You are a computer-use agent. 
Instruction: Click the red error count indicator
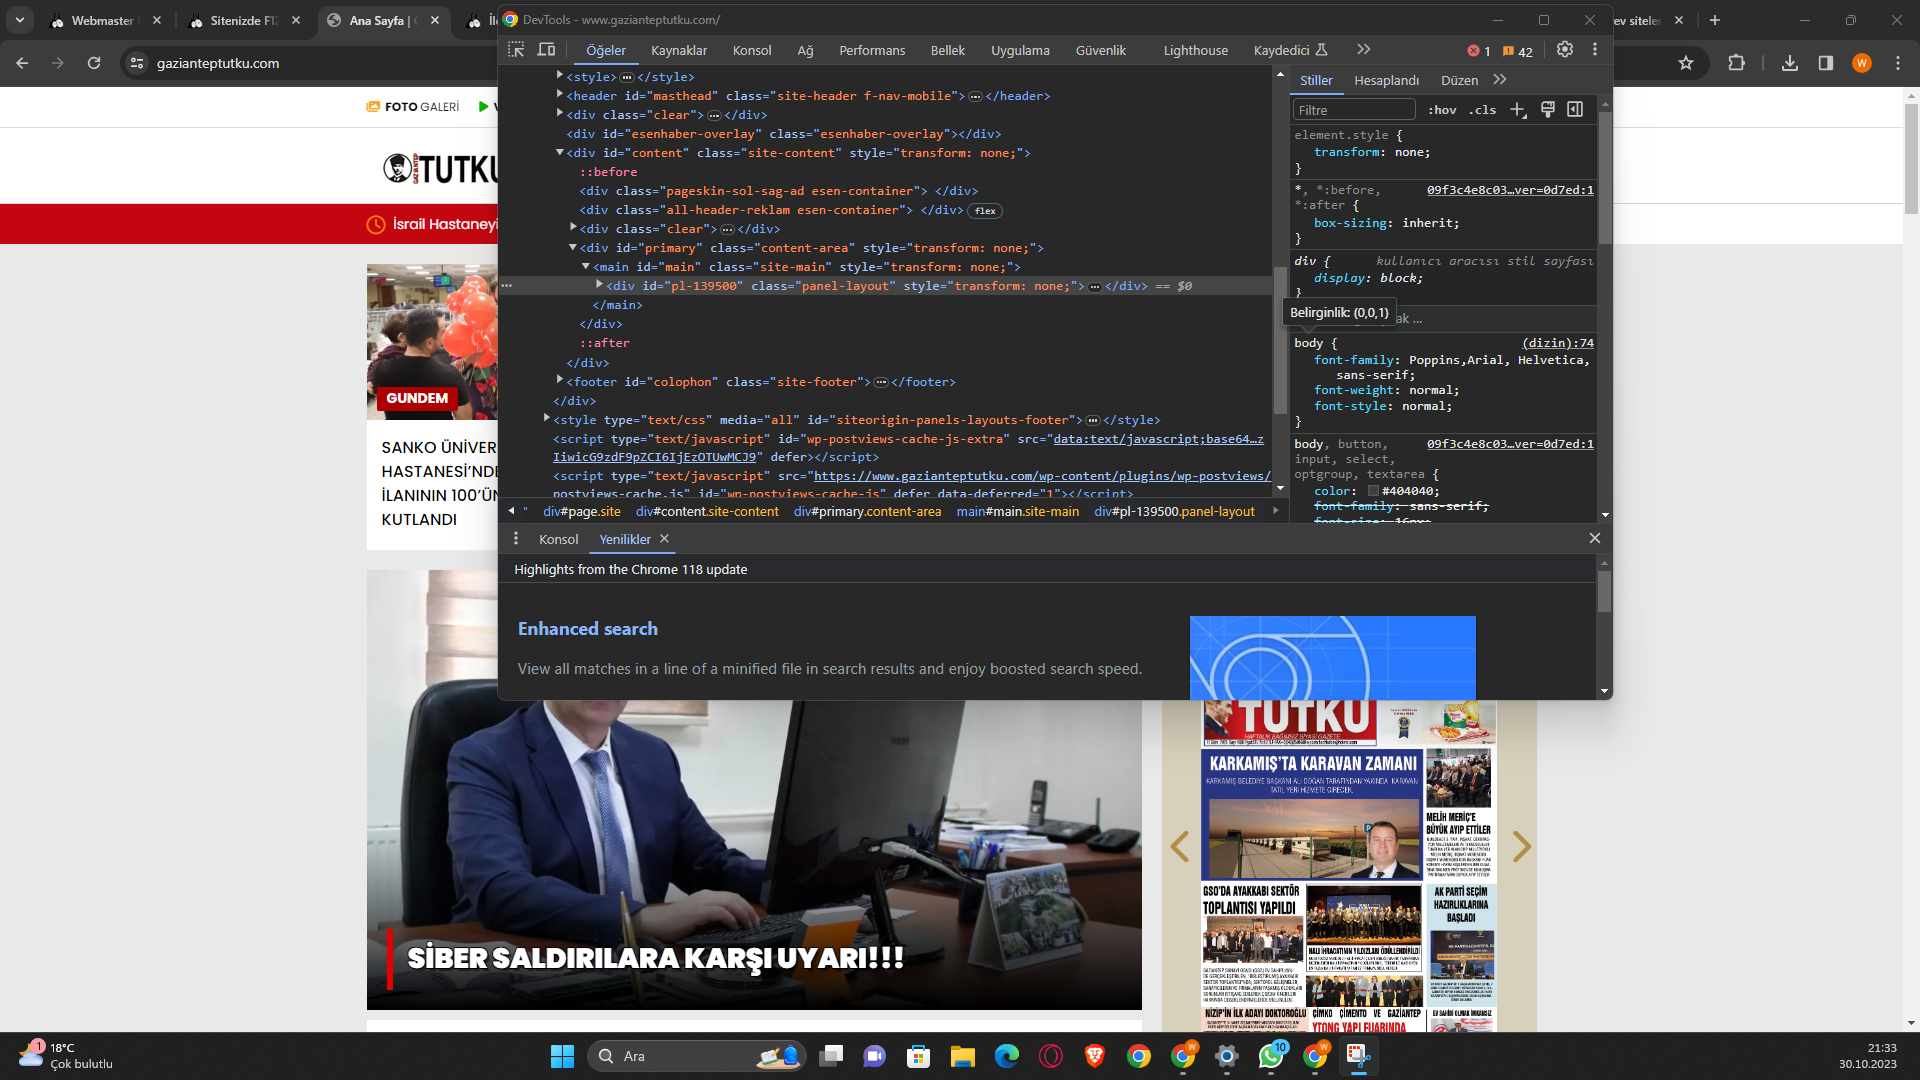[x=1479, y=51]
